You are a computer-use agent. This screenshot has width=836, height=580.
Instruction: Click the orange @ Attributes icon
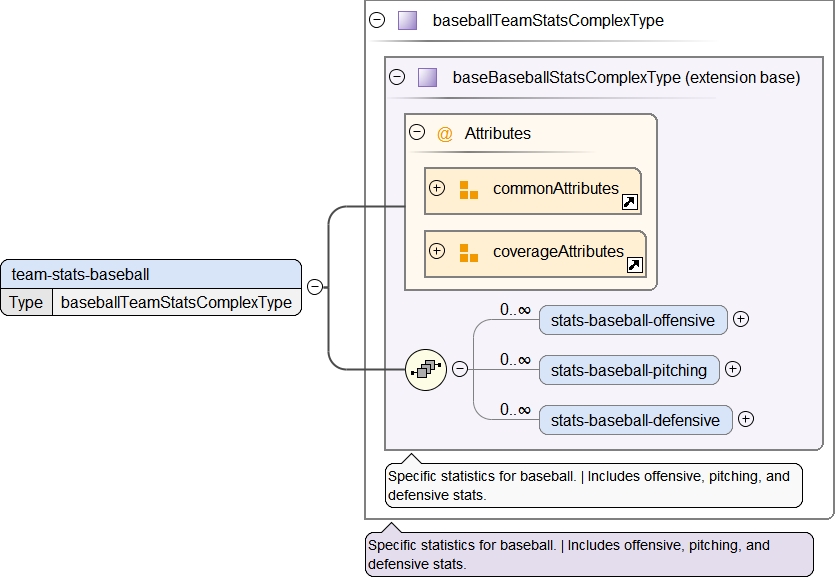(x=445, y=133)
